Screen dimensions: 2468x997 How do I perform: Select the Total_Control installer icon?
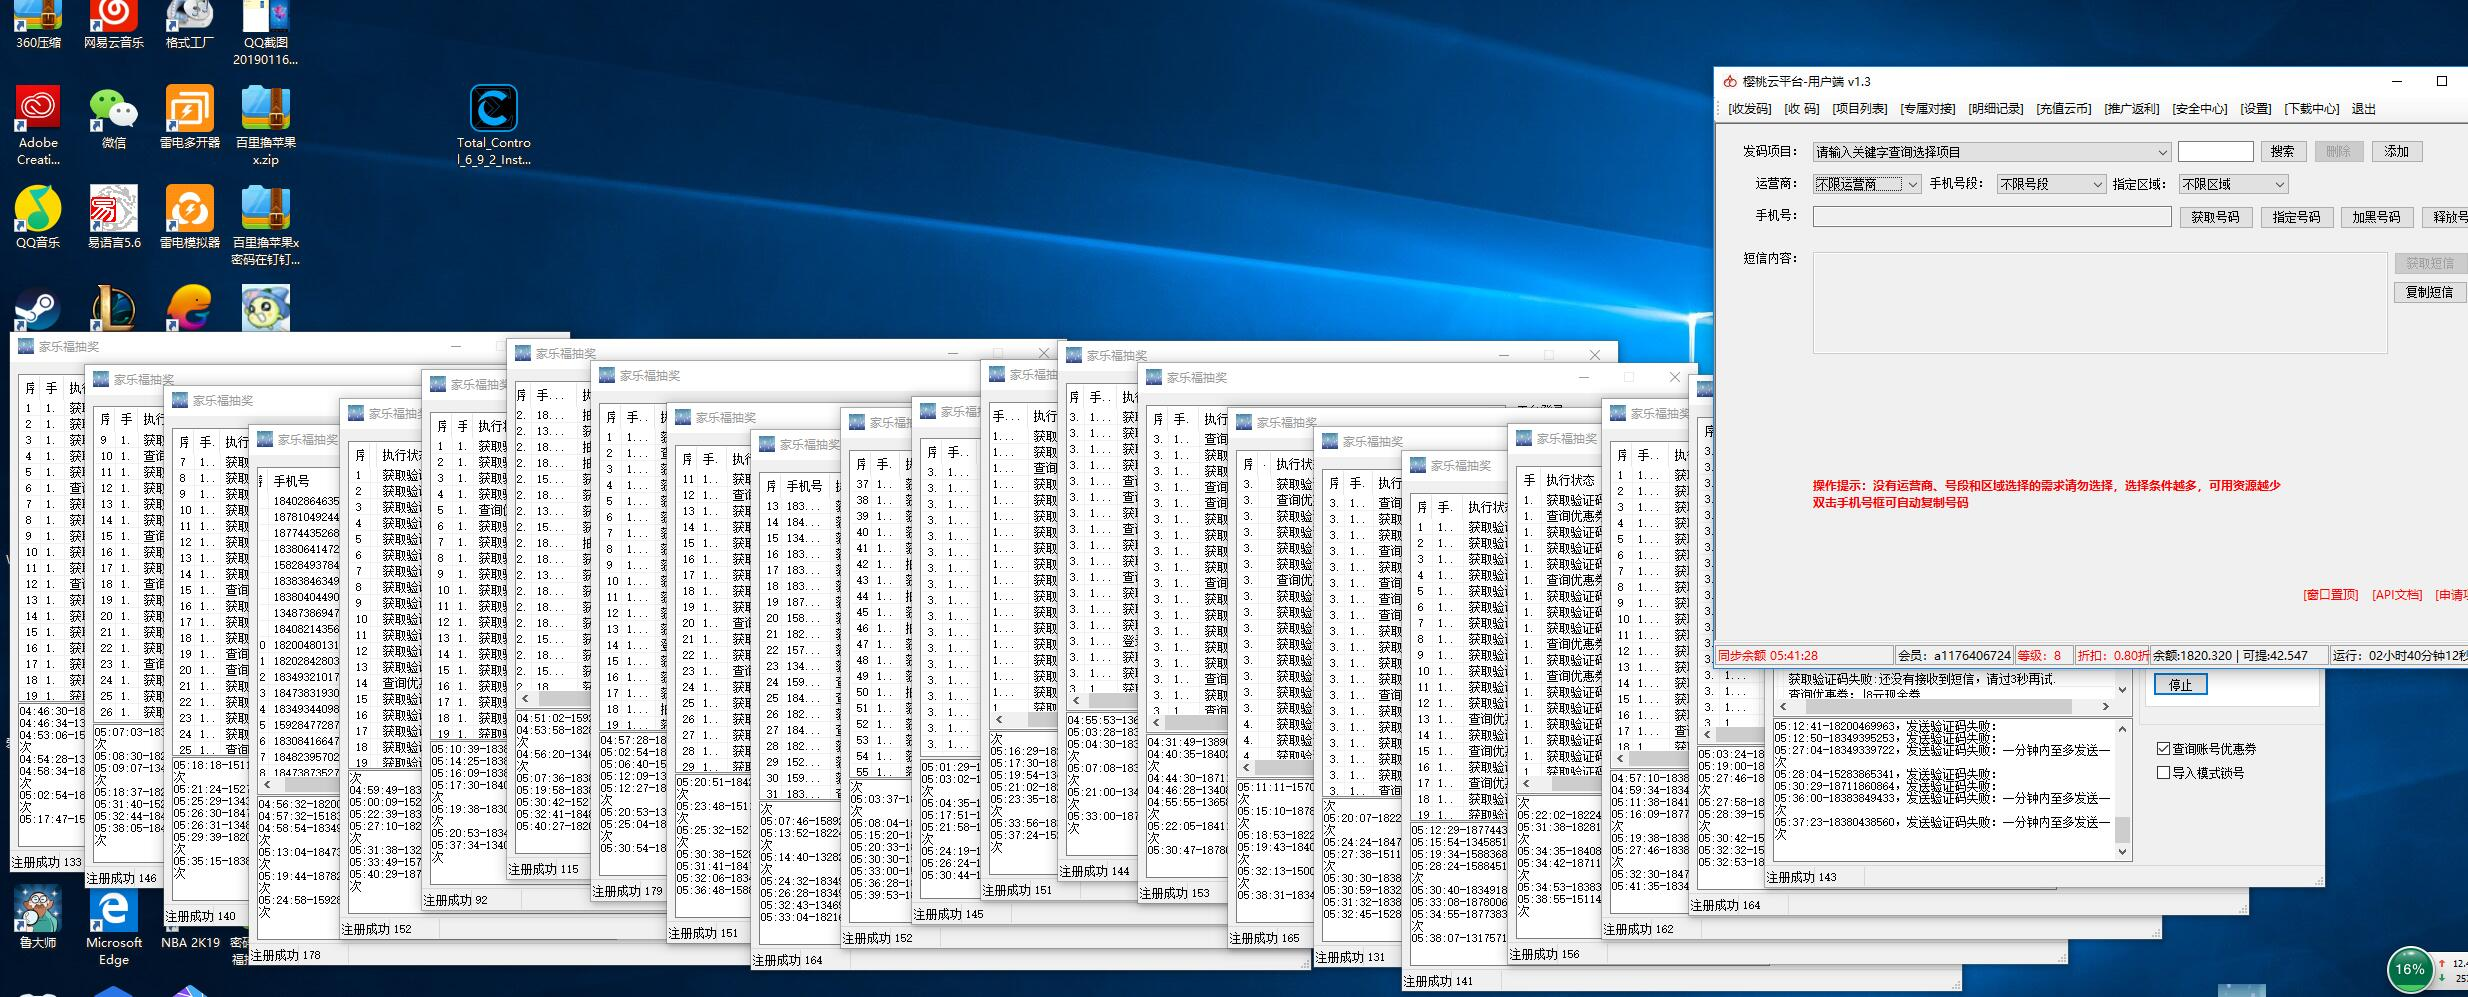click(x=494, y=125)
